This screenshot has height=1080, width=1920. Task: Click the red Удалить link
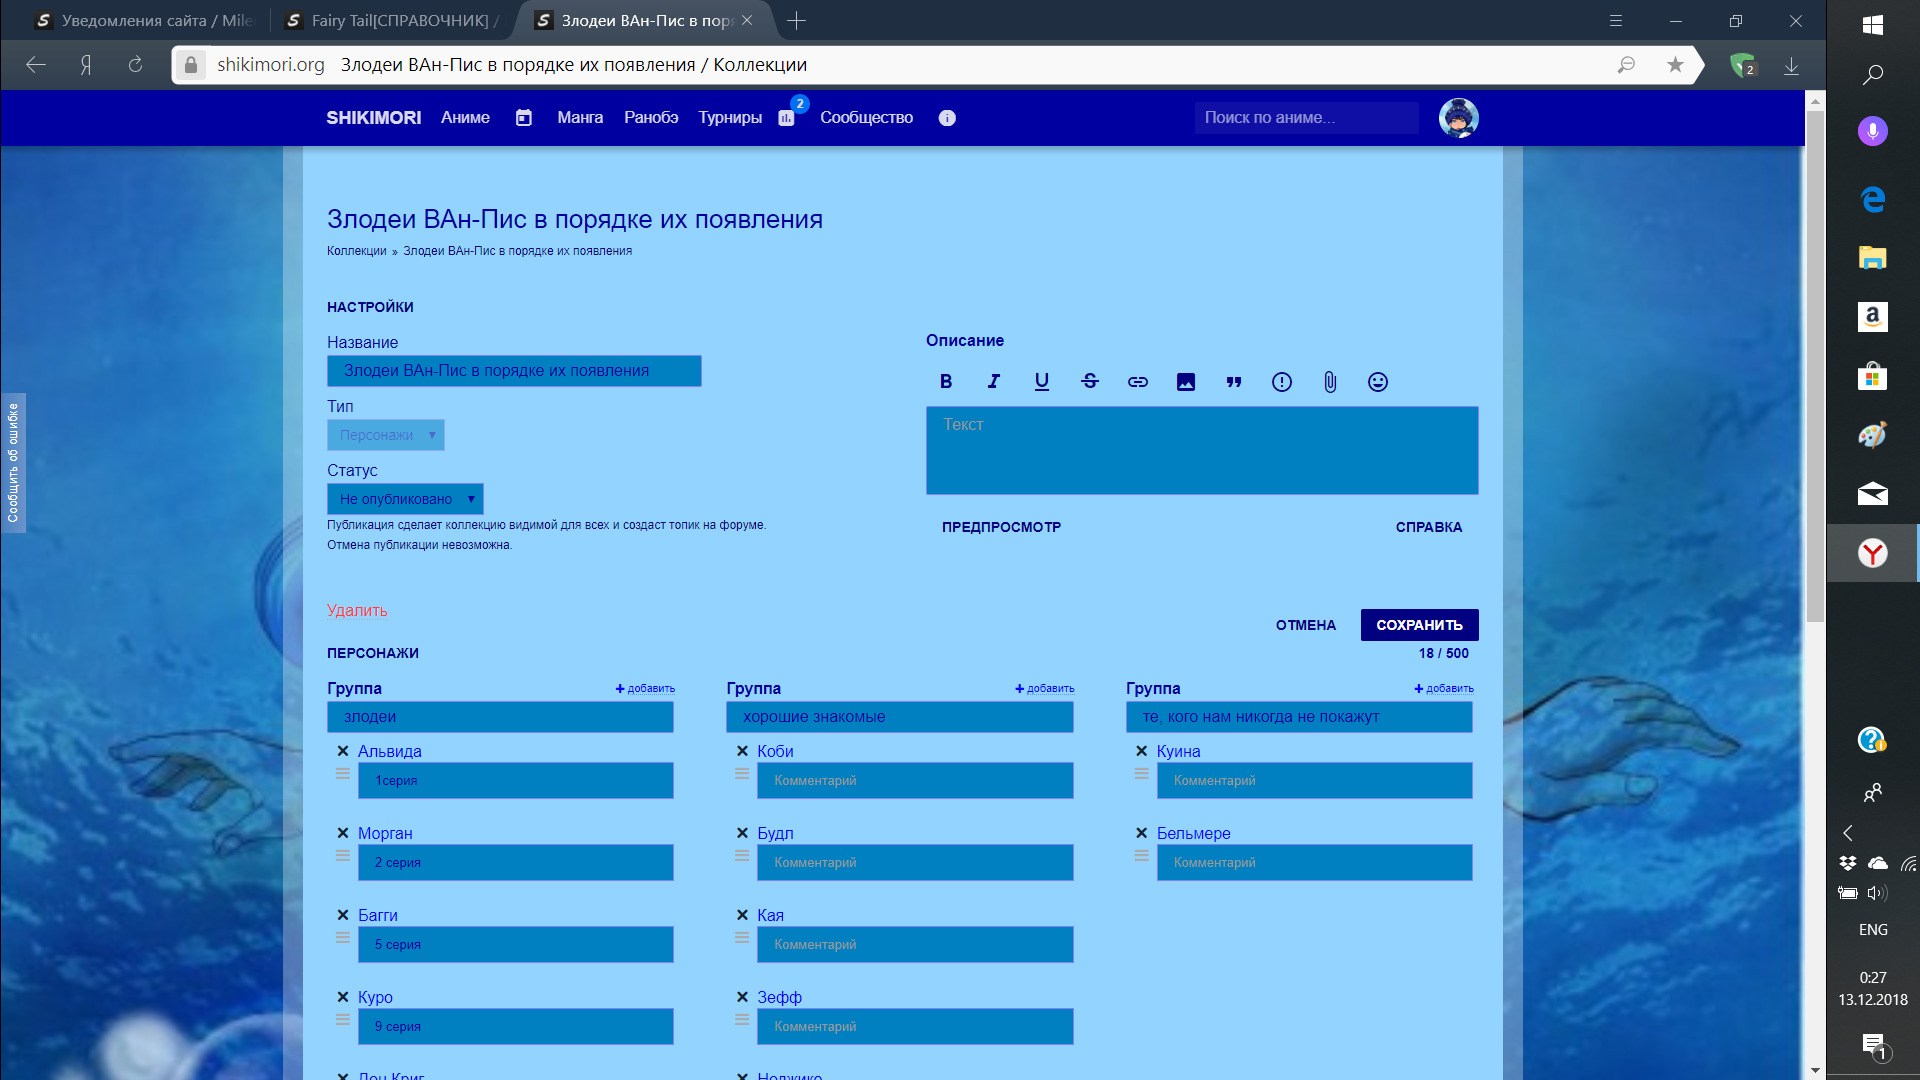[357, 611]
